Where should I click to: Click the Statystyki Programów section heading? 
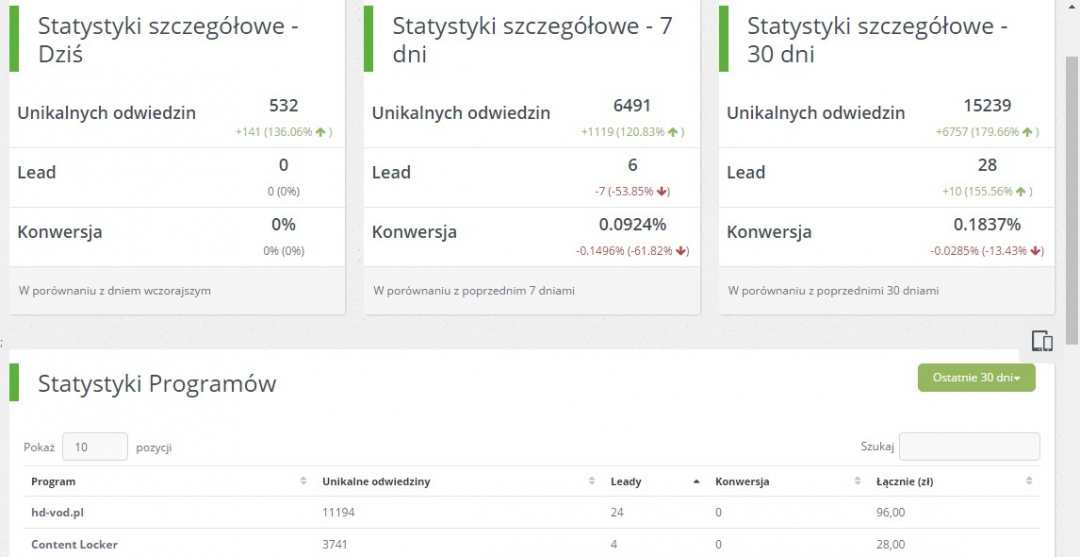(x=157, y=383)
